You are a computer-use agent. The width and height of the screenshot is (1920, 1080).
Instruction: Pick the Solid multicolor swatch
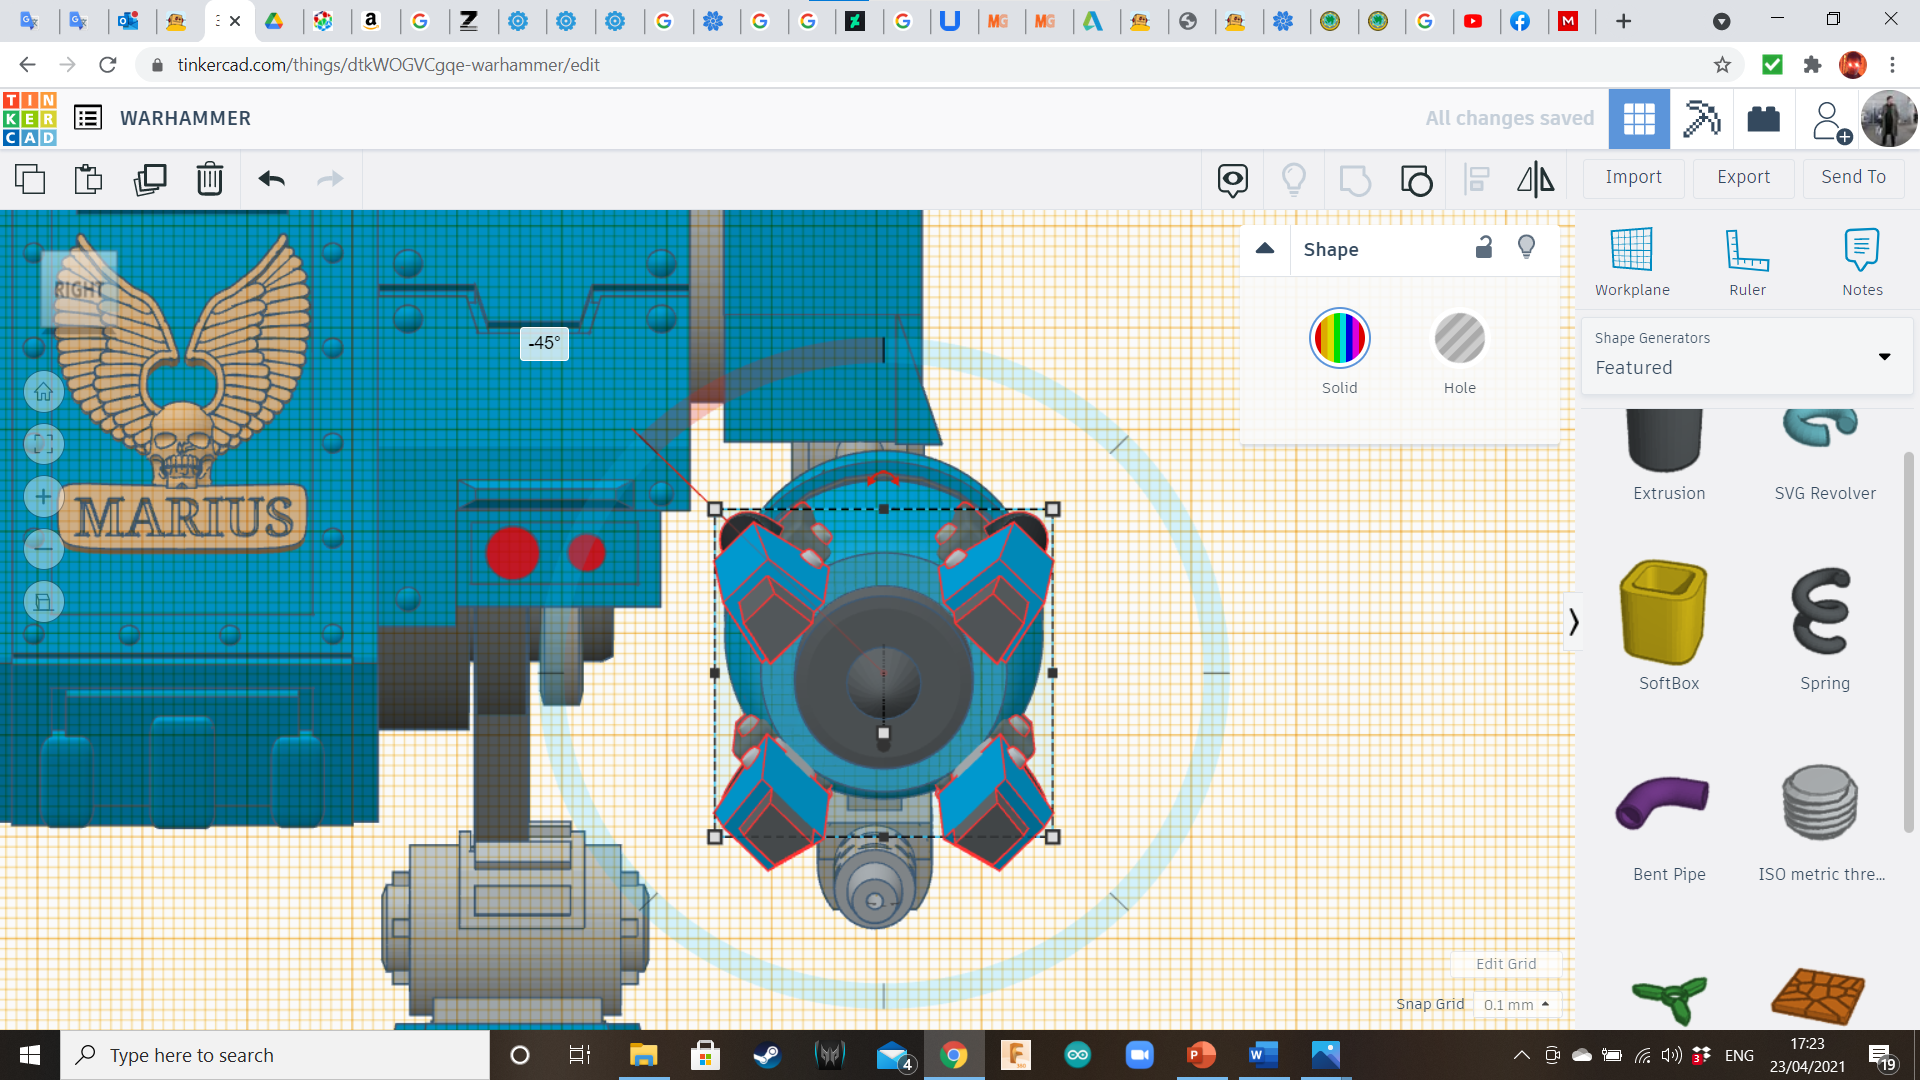coord(1339,339)
